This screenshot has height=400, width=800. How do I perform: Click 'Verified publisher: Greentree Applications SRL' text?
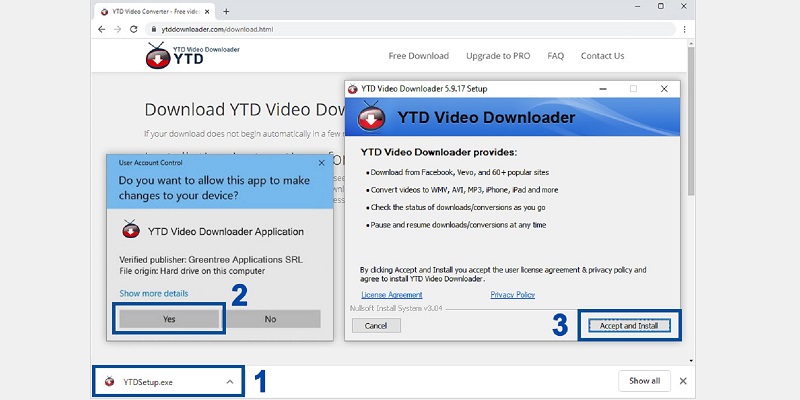click(x=211, y=260)
